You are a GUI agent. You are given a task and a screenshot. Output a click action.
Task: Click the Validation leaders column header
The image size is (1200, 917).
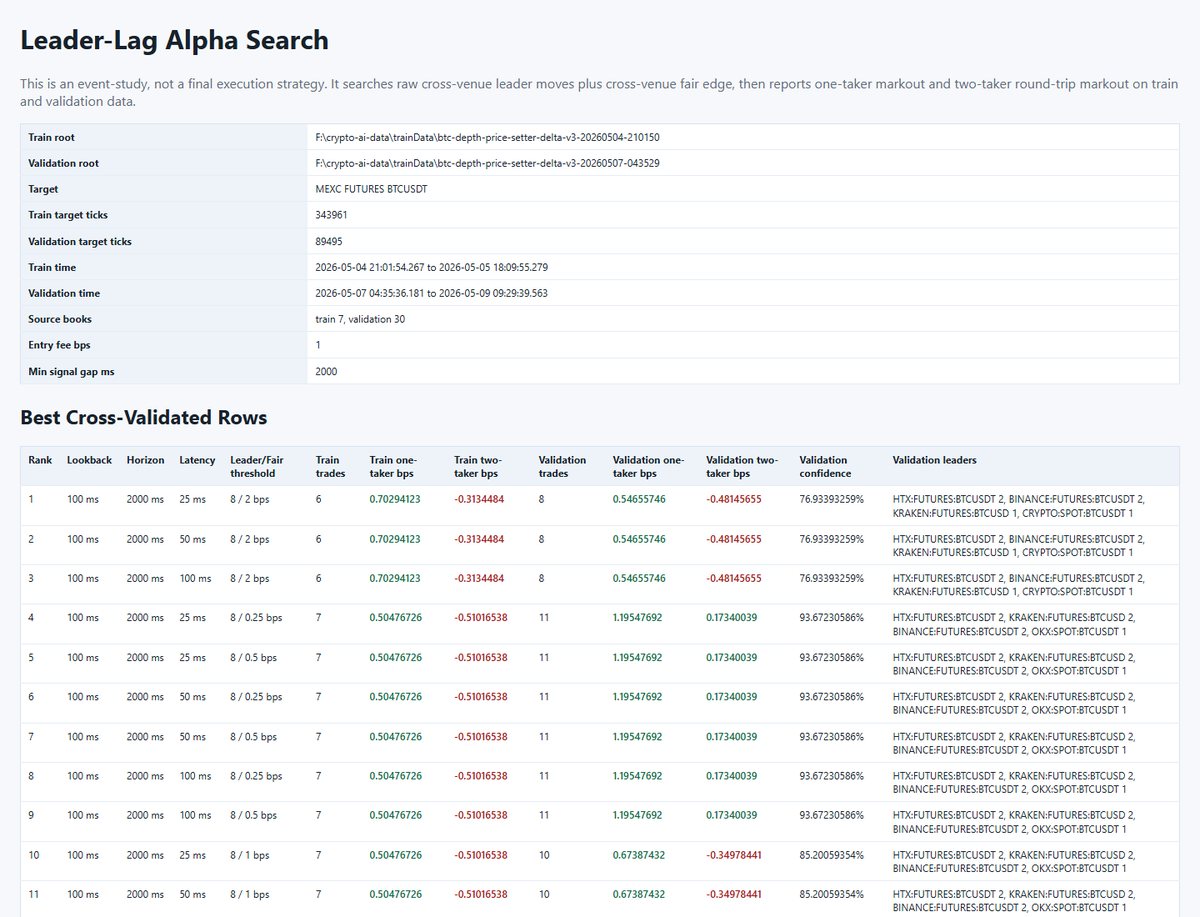(934, 460)
